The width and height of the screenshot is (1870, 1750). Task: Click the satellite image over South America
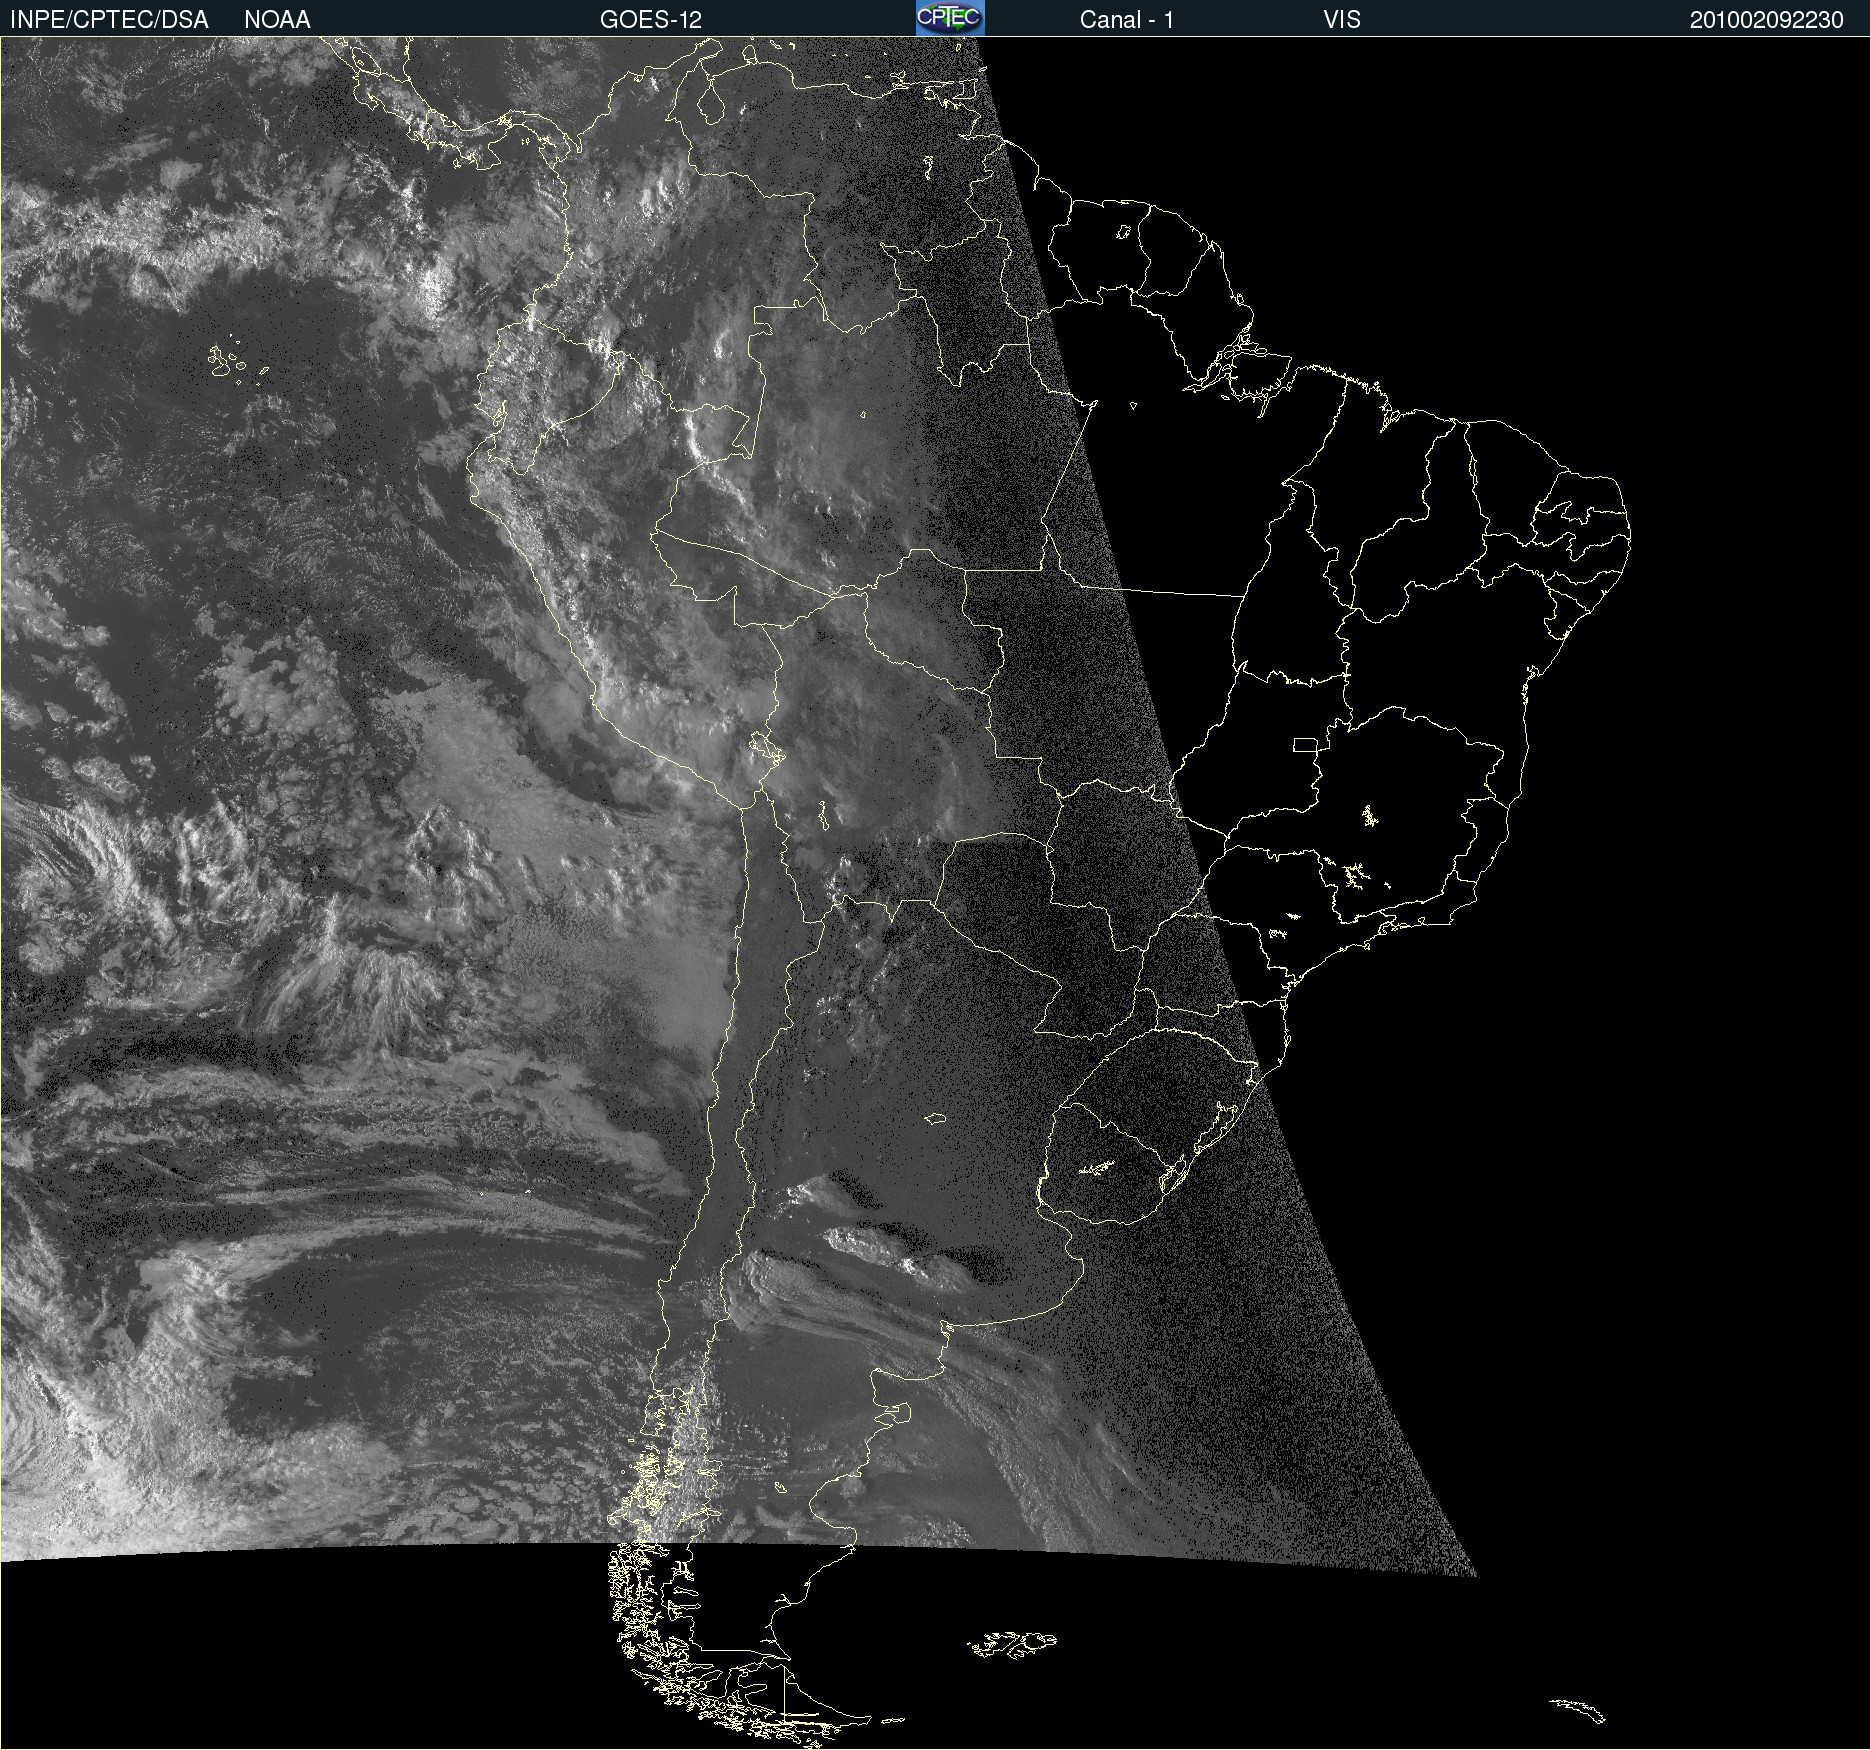935,893
